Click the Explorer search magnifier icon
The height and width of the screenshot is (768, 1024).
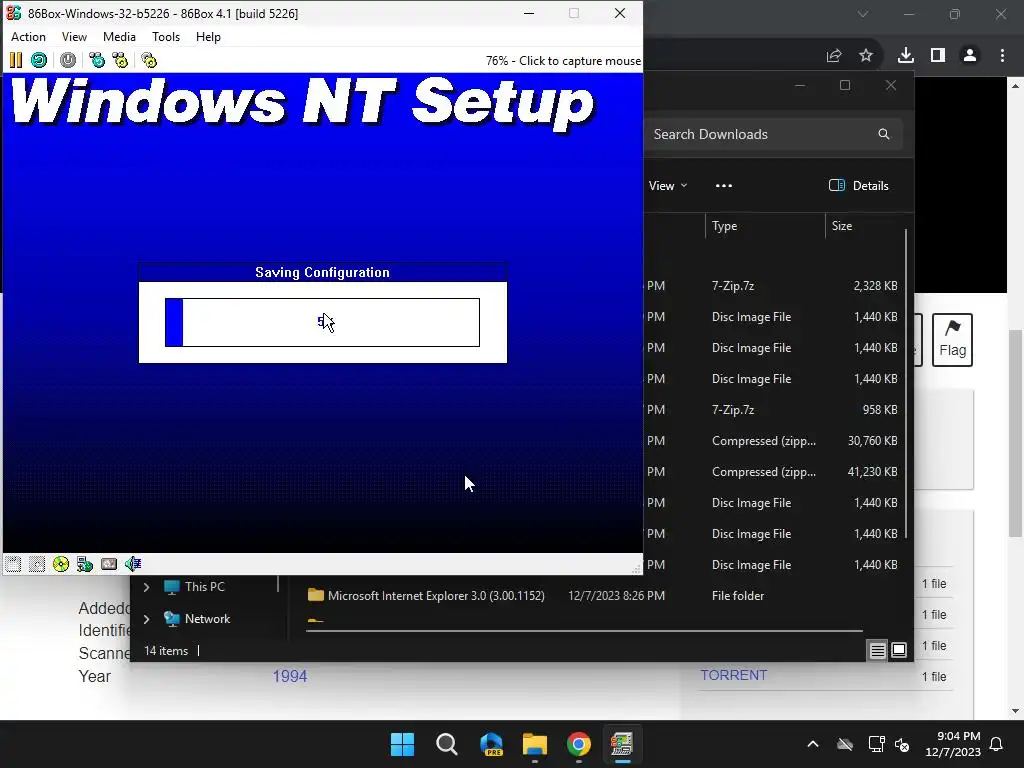tap(884, 134)
